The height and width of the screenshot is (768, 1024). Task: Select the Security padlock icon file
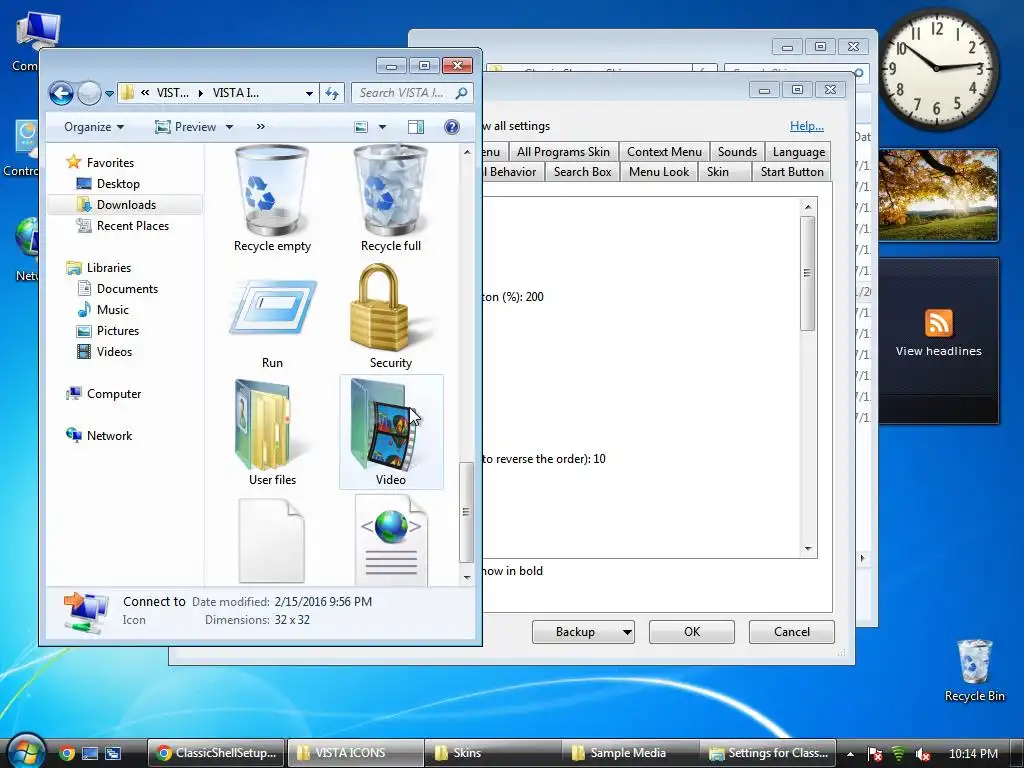click(391, 316)
